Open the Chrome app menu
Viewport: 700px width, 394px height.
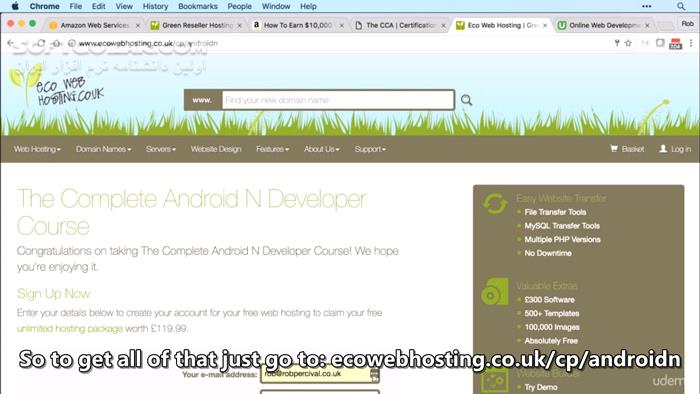click(x=45, y=6)
